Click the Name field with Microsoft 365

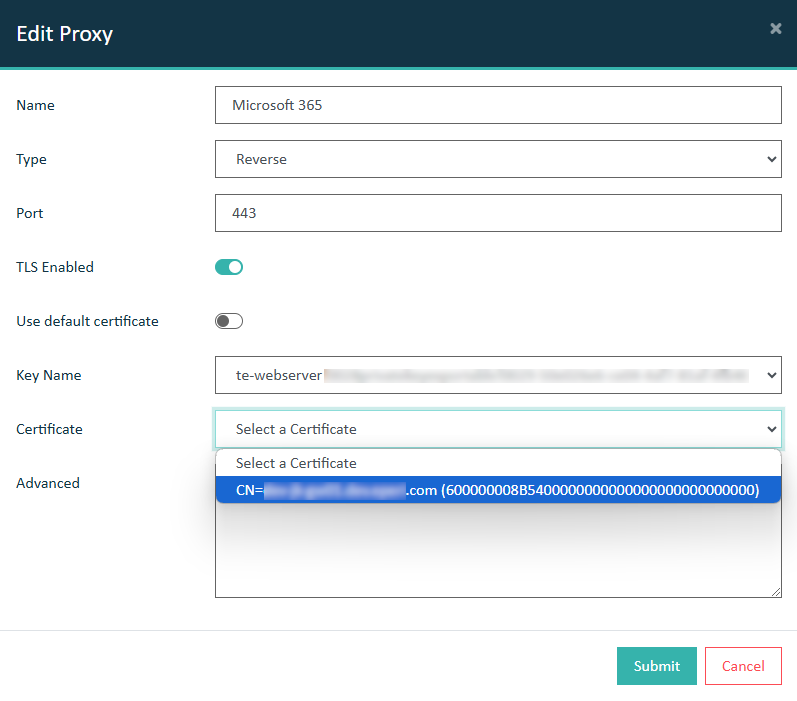tap(498, 105)
